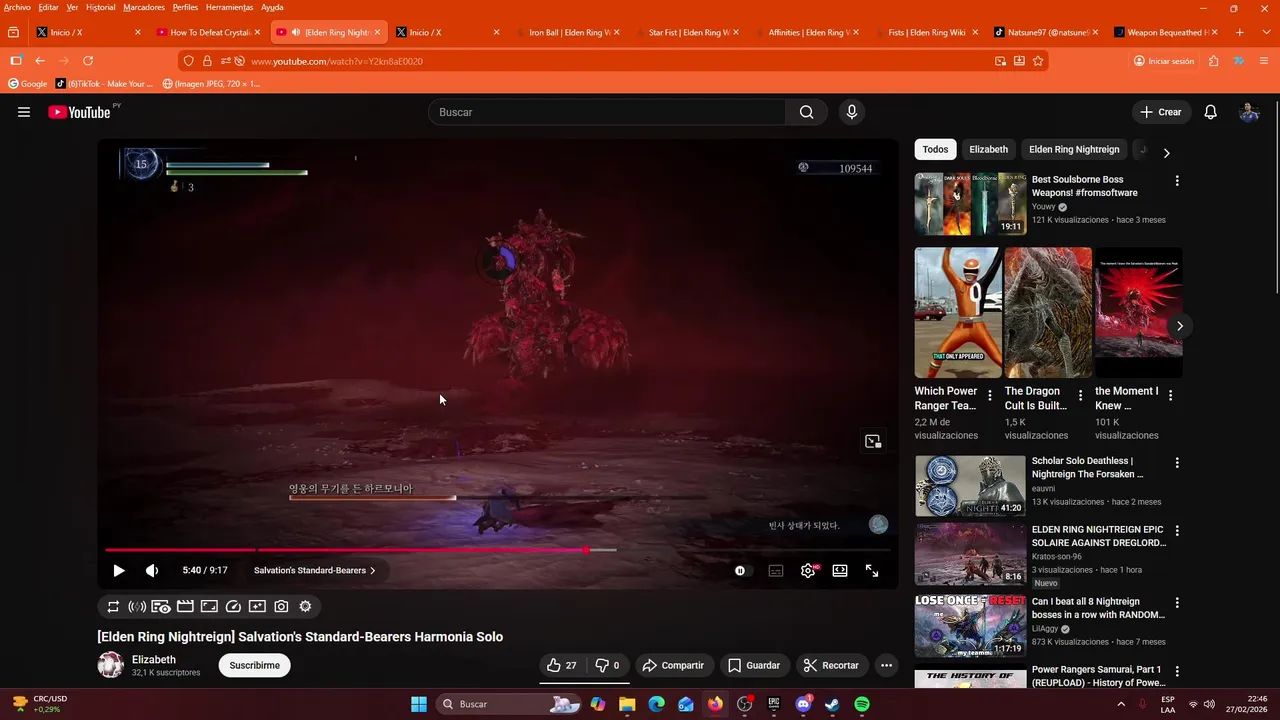Open Steam from the Windows taskbar
This screenshot has width=1280, height=720.
832,704
